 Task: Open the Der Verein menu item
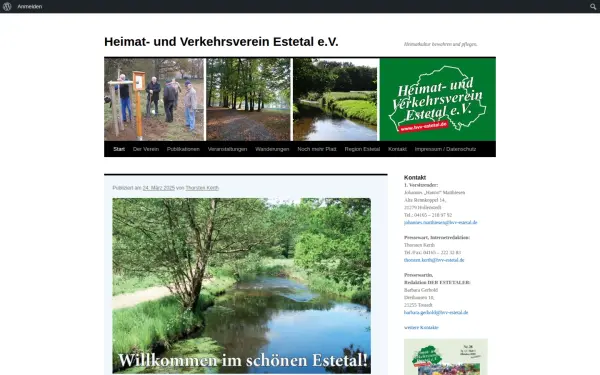(146, 149)
